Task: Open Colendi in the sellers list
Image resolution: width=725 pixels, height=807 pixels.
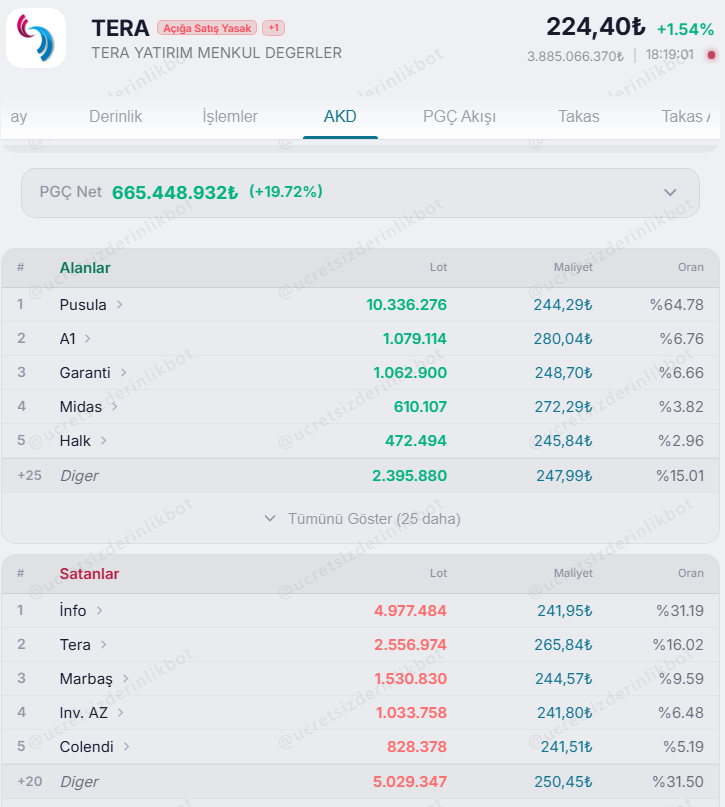Action: coord(86,746)
